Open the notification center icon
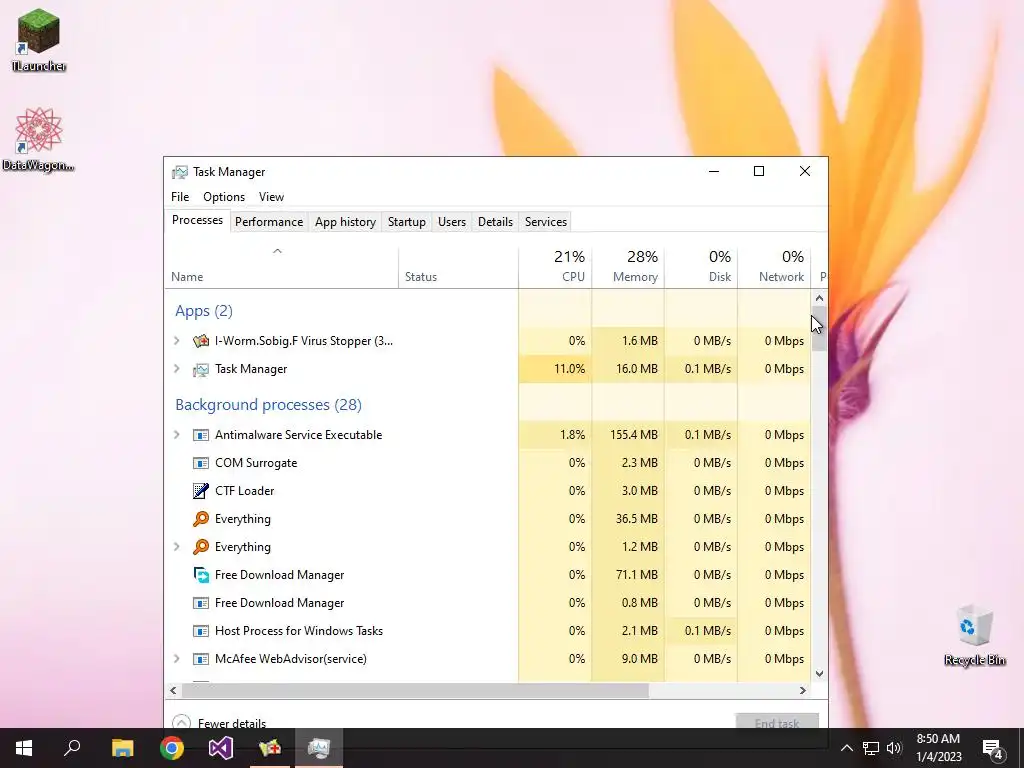The height and width of the screenshot is (768, 1024). click(x=993, y=749)
